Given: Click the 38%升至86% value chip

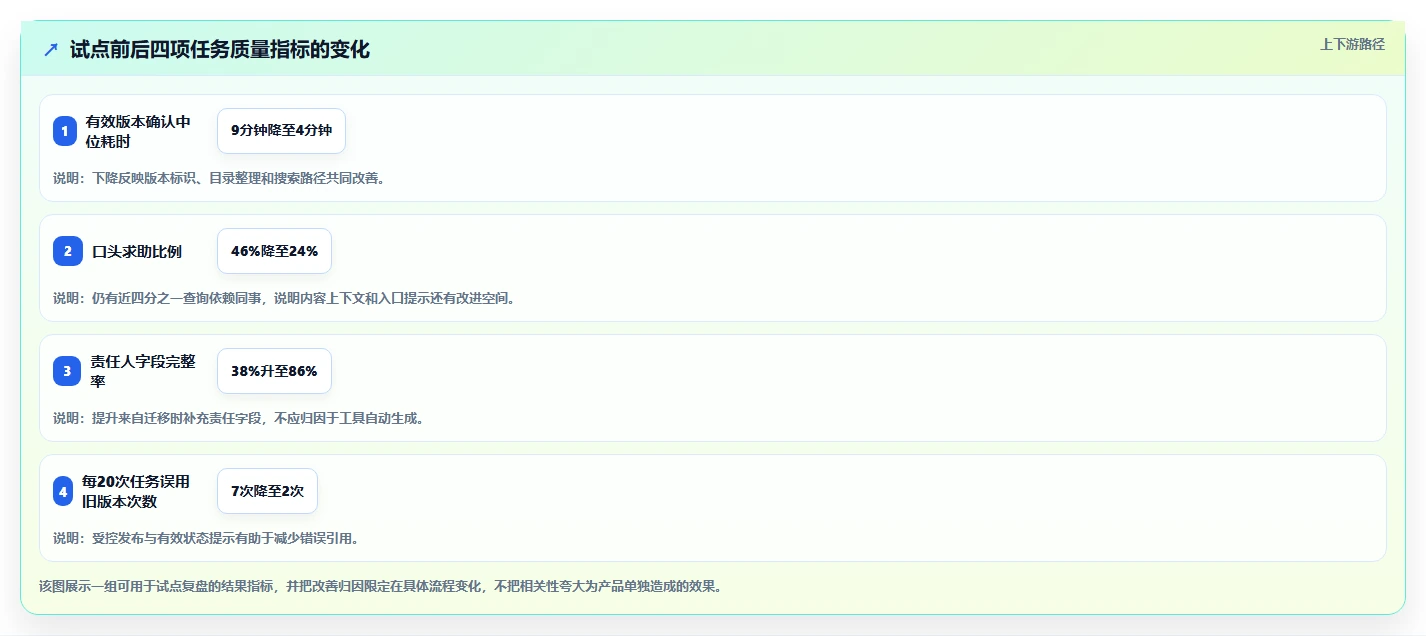Looking at the screenshot, I should 274,371.
